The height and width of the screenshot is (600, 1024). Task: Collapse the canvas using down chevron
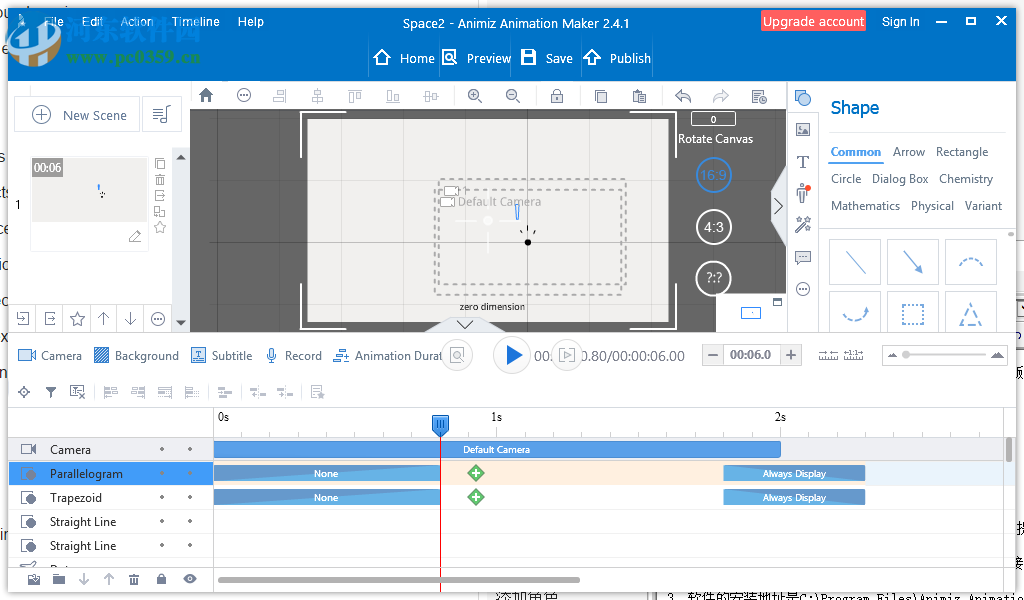tap(464, 324)
